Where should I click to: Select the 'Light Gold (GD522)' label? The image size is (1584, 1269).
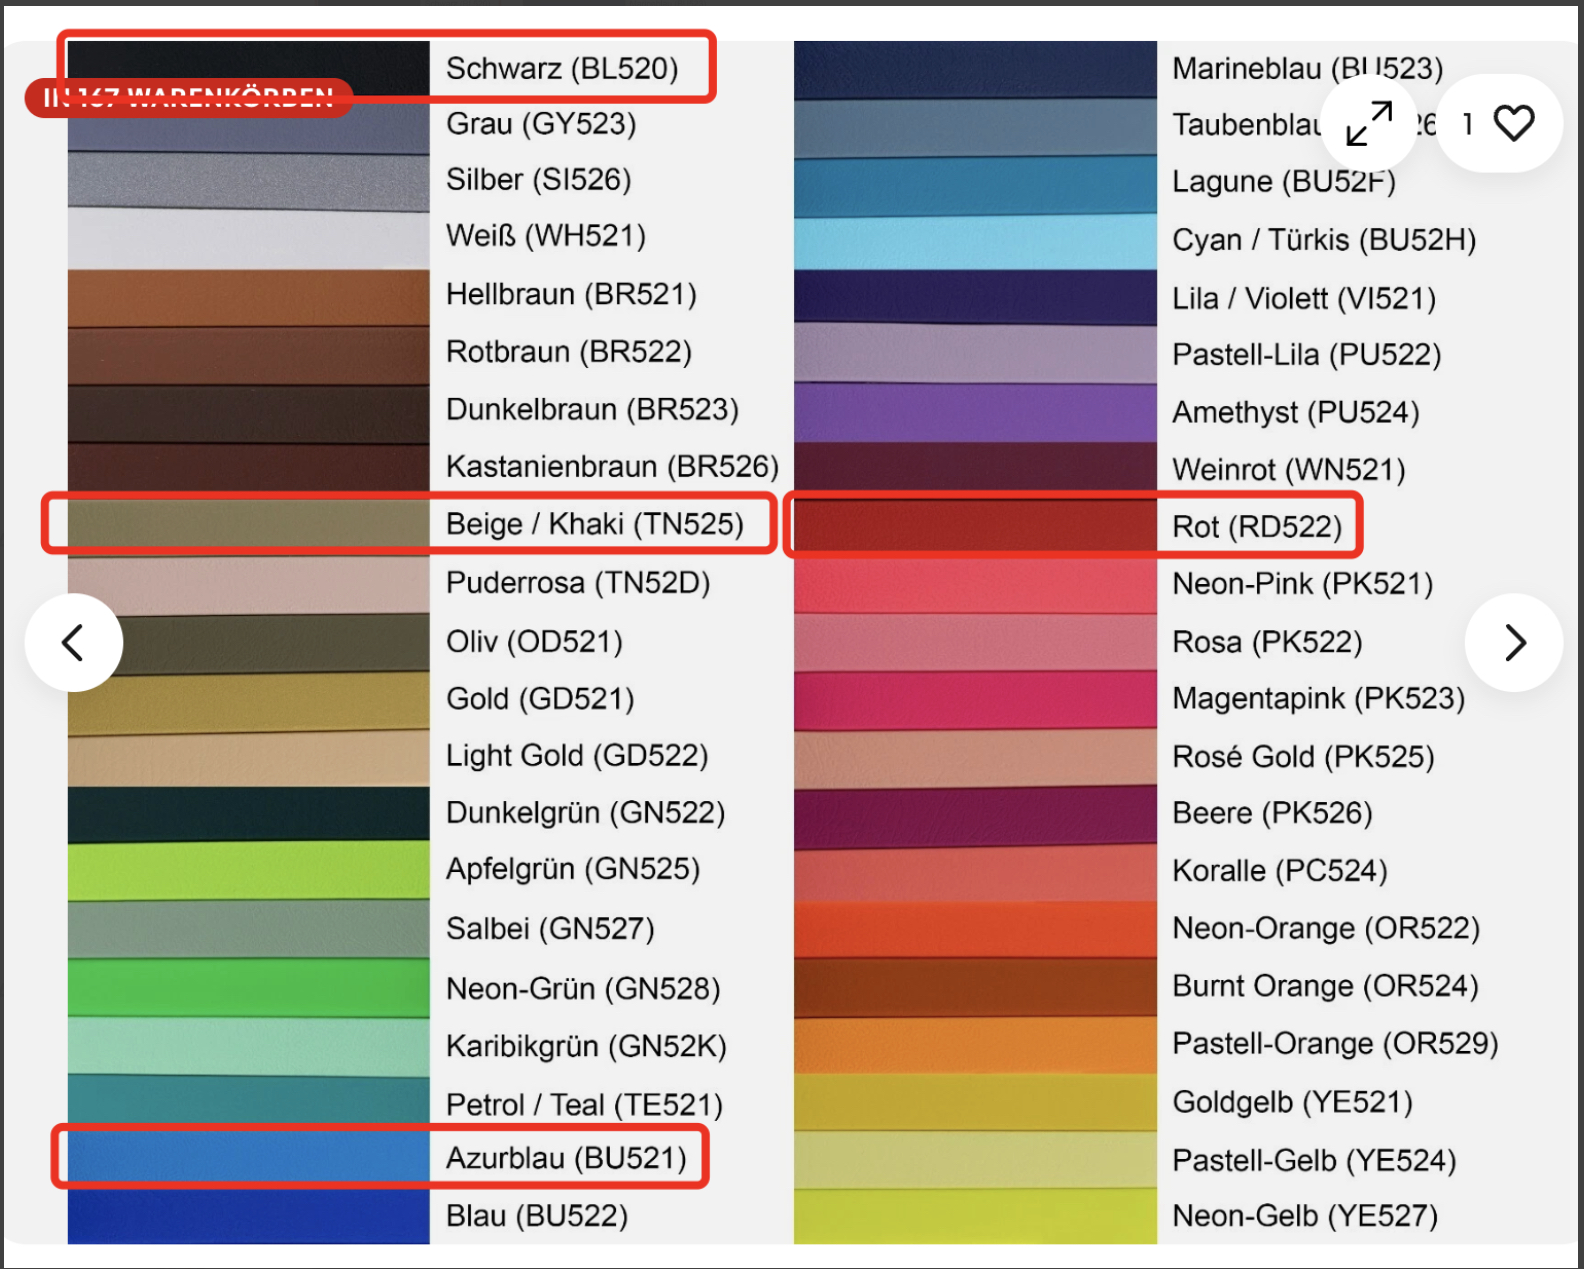pos(577,756)
